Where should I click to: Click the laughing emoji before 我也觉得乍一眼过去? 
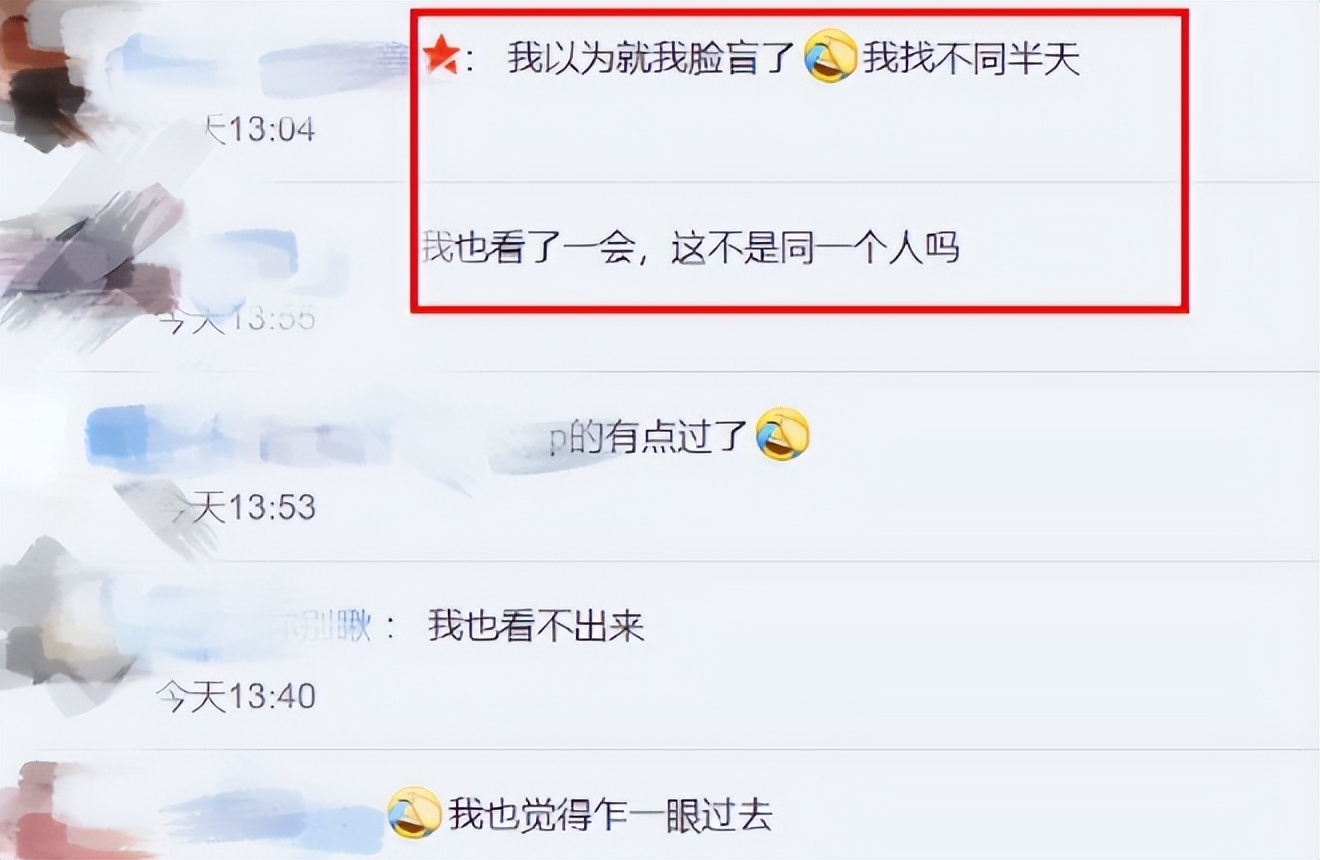(415, 813)
